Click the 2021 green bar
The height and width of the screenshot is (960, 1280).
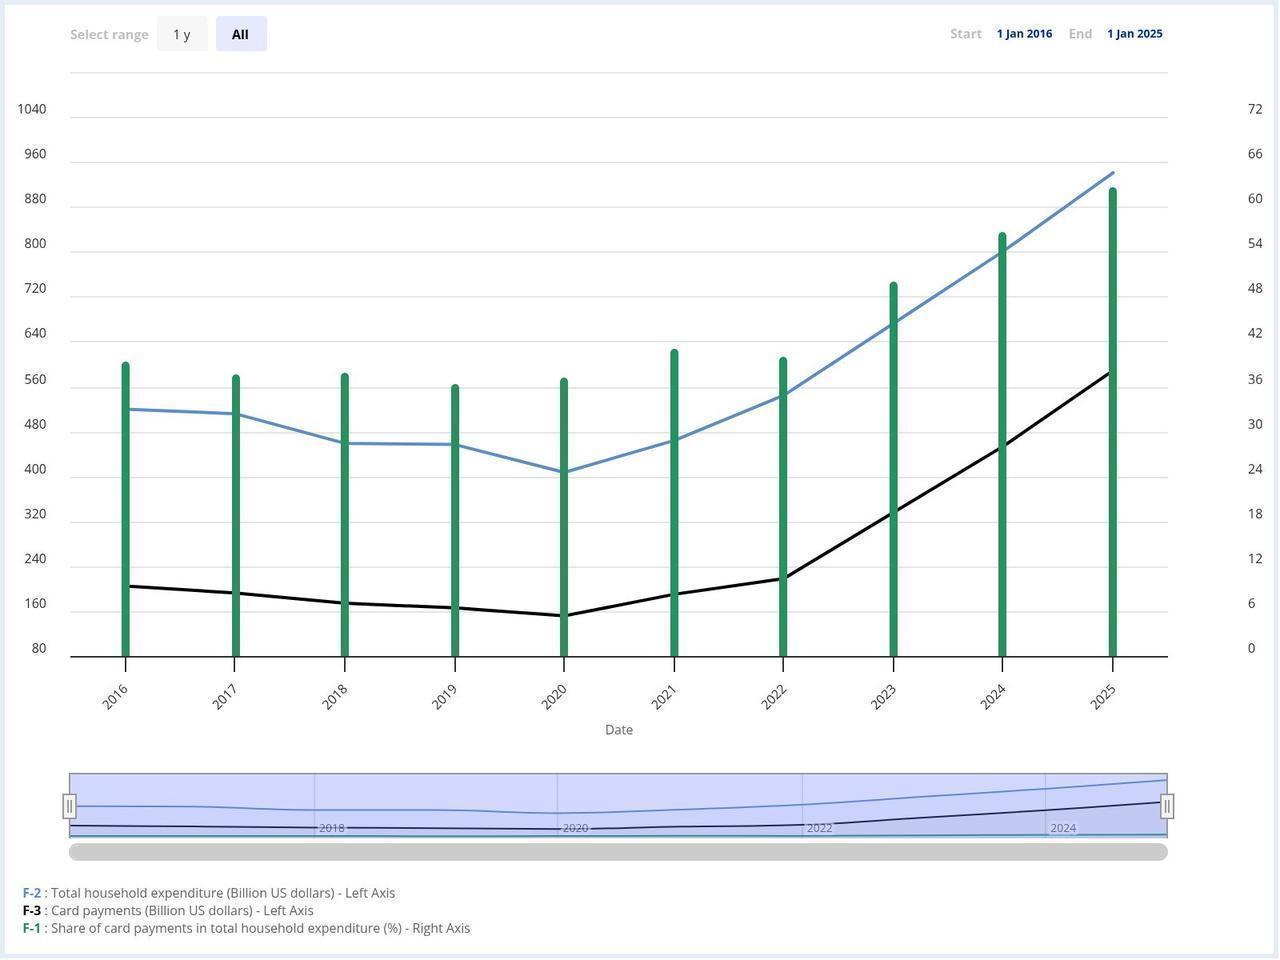[x=674, y=503]
